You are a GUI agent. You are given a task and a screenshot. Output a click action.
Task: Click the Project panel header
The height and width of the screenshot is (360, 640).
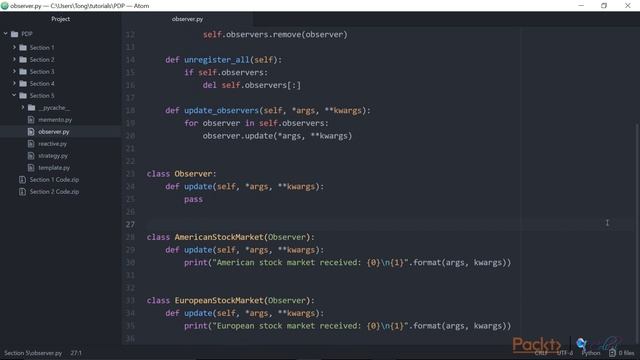click(60, 19)
